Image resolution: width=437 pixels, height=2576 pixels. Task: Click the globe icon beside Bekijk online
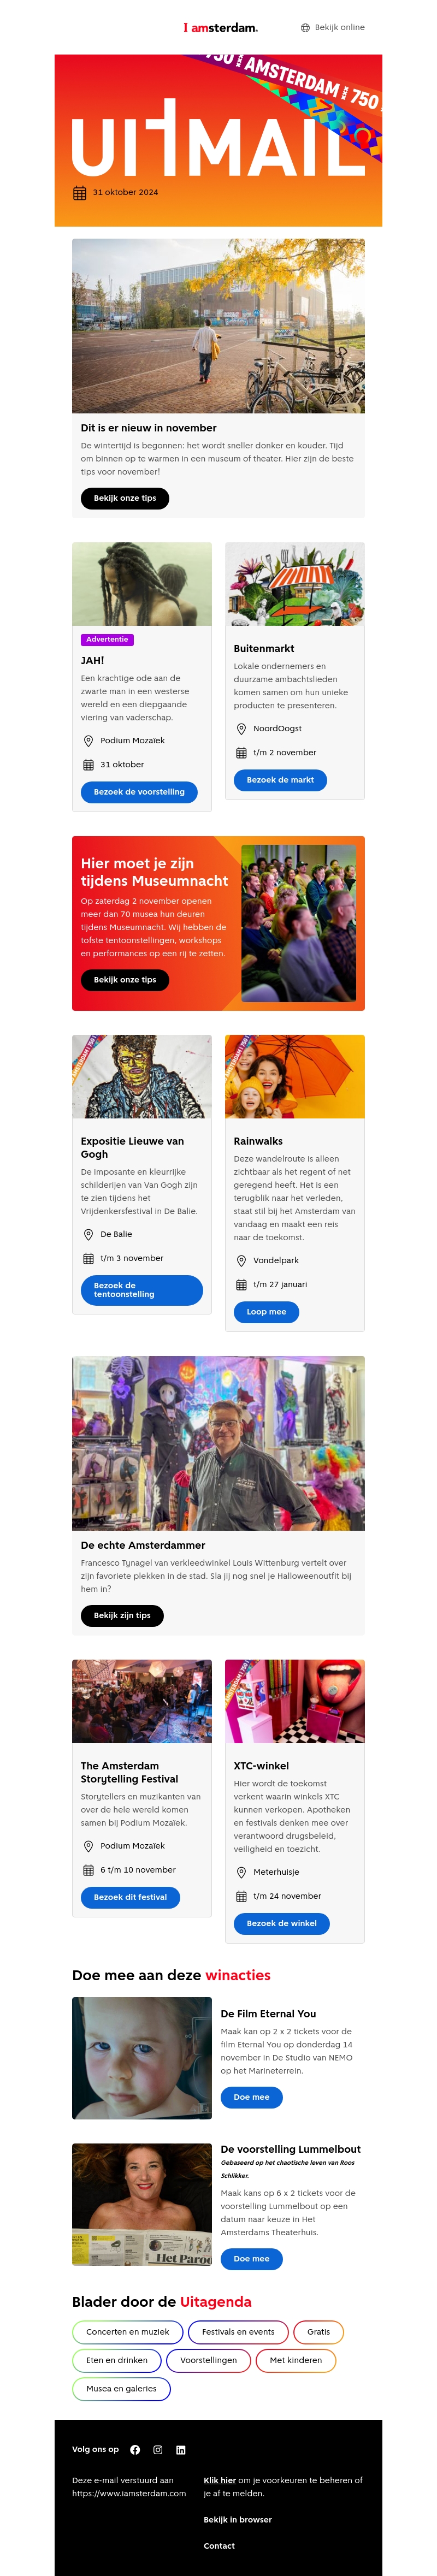pyautogui.click(x=305, y=28)
